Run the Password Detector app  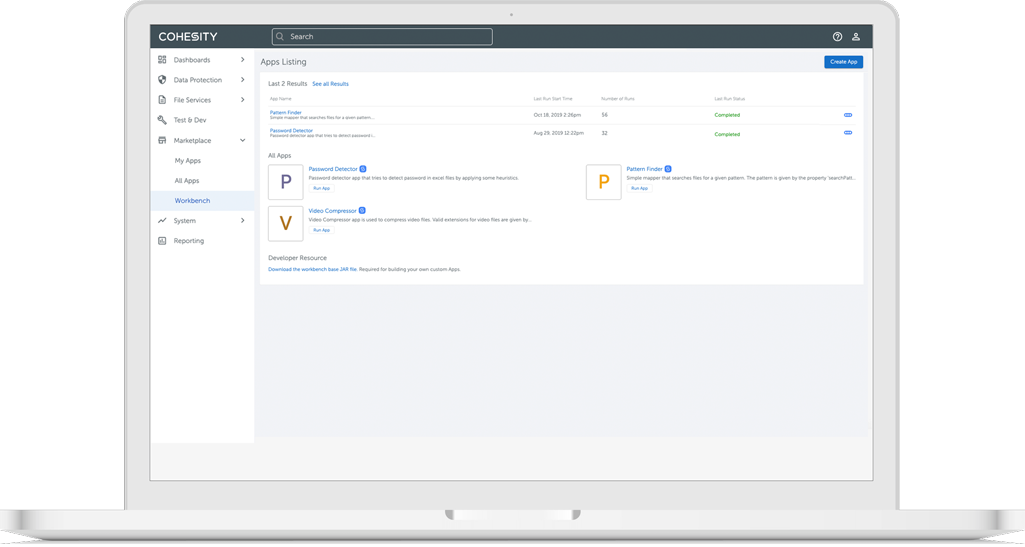(322, 188)
